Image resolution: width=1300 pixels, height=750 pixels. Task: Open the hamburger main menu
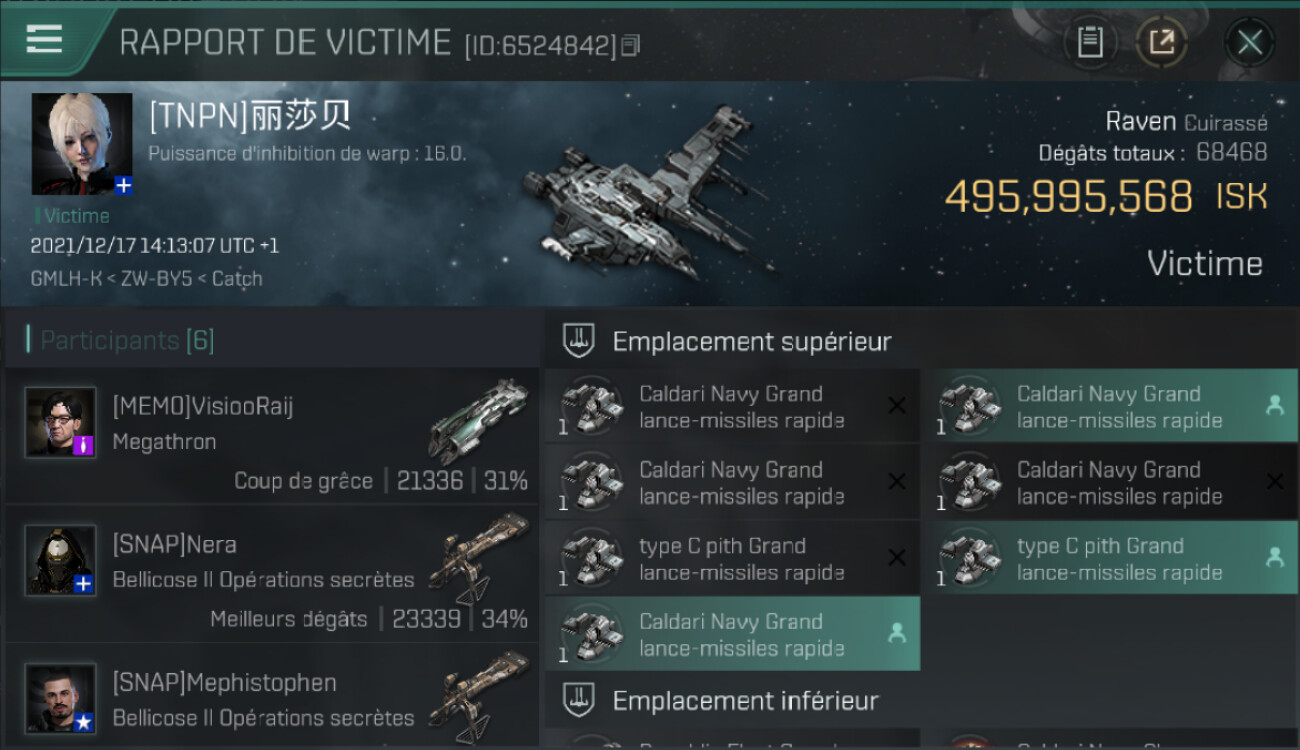[44, 40]
